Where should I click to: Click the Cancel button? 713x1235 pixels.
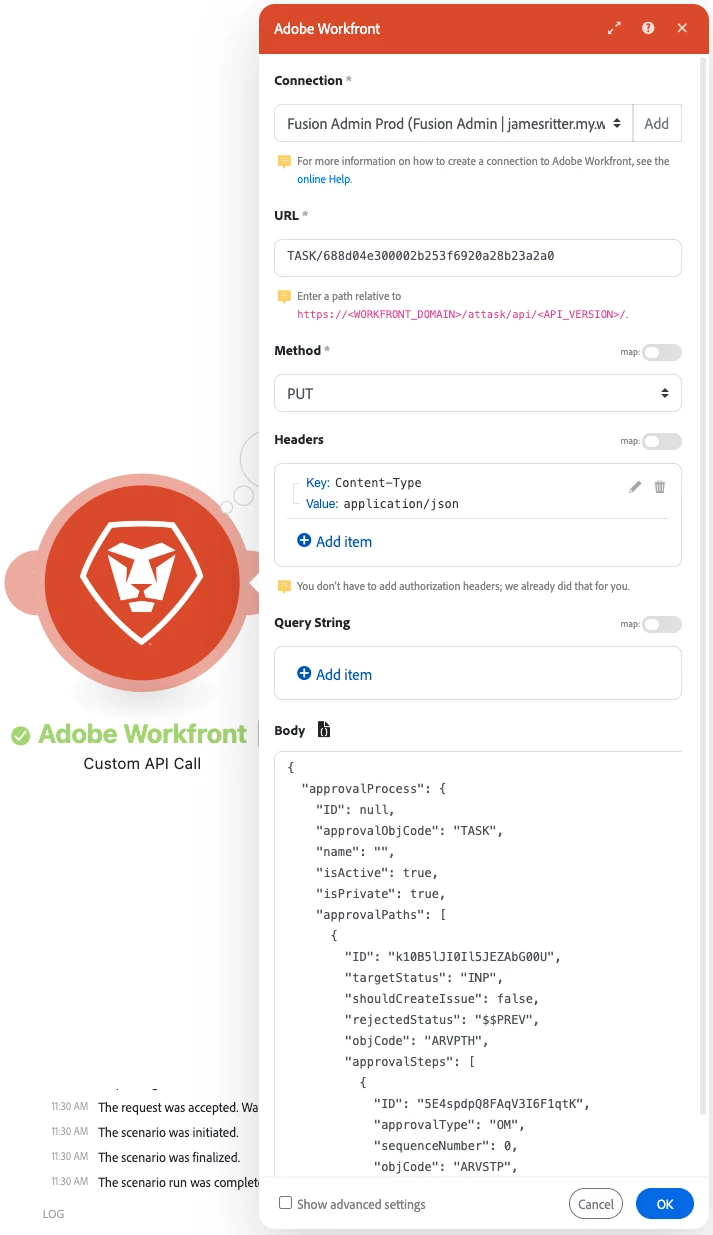coord(596,1204)
